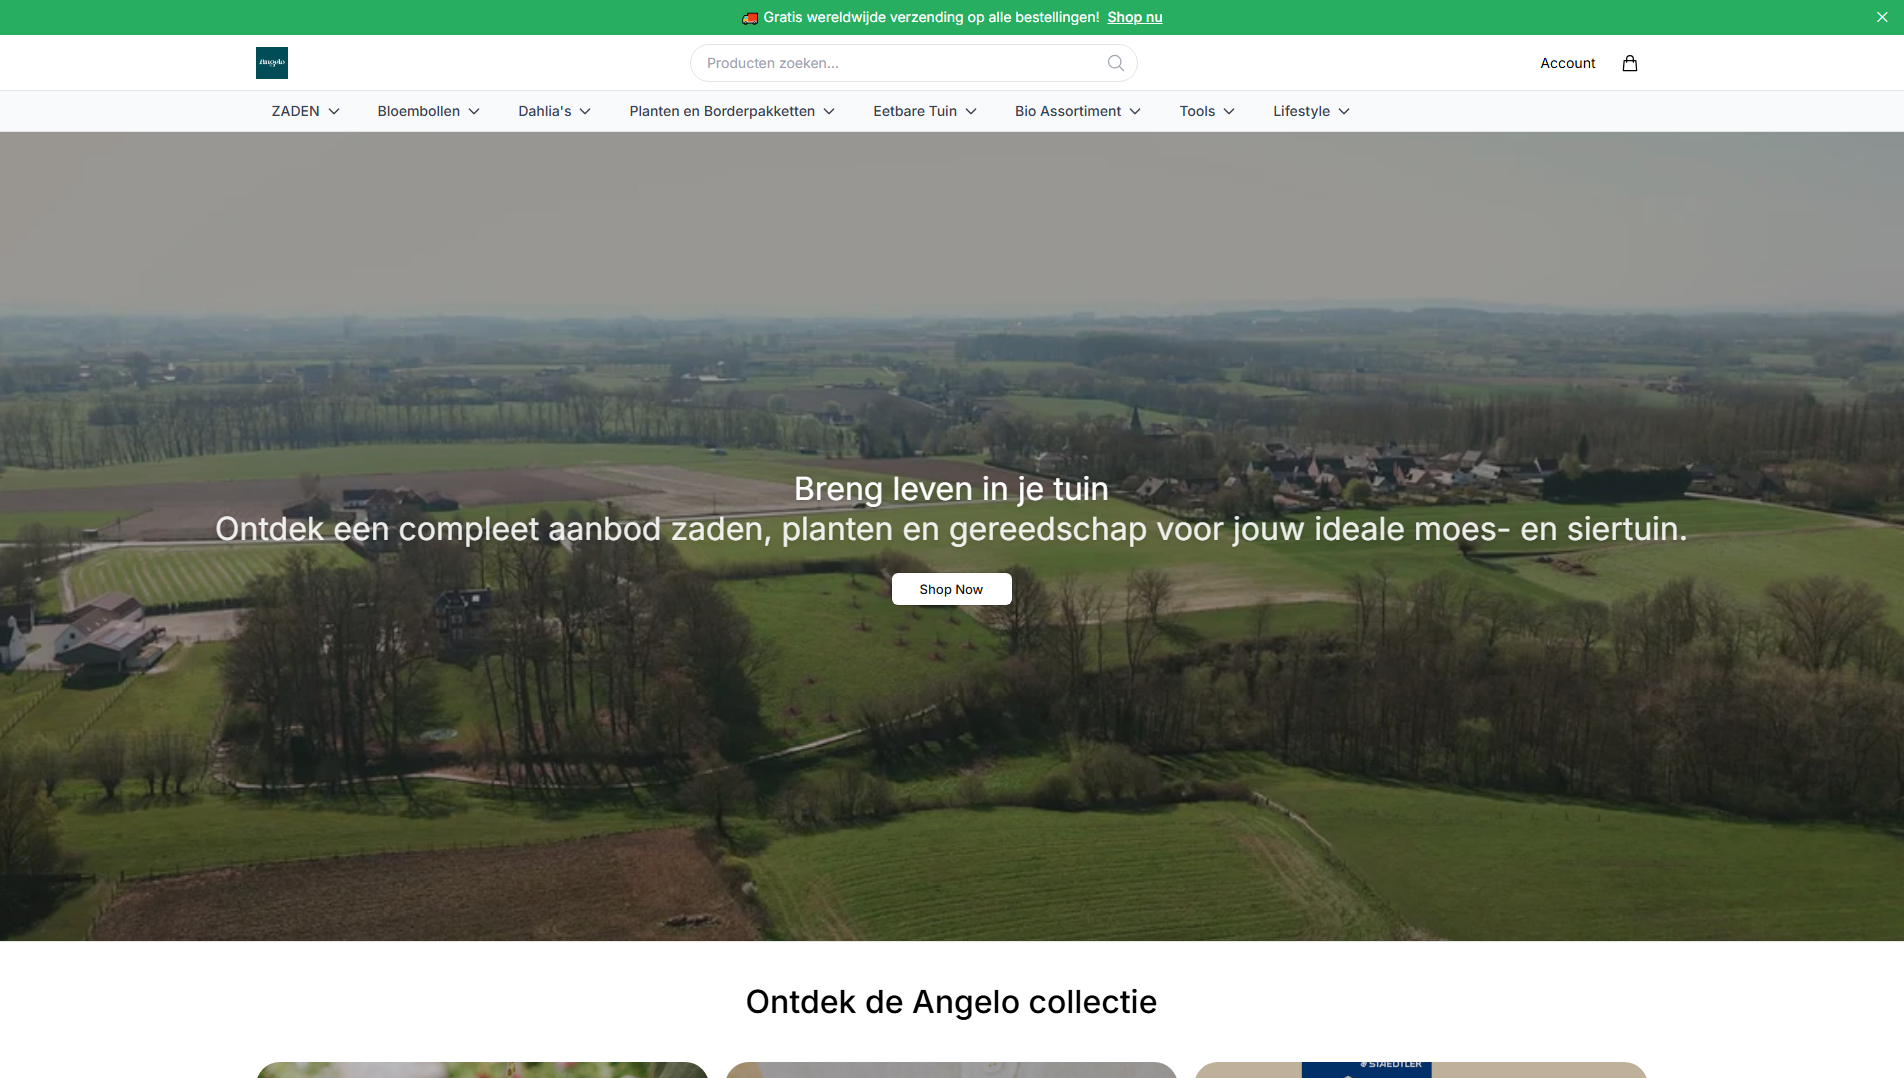1904x1078 pixels.
Task: Expand the Dahlia's dropdown chevron
Action: tap(585, 111)
